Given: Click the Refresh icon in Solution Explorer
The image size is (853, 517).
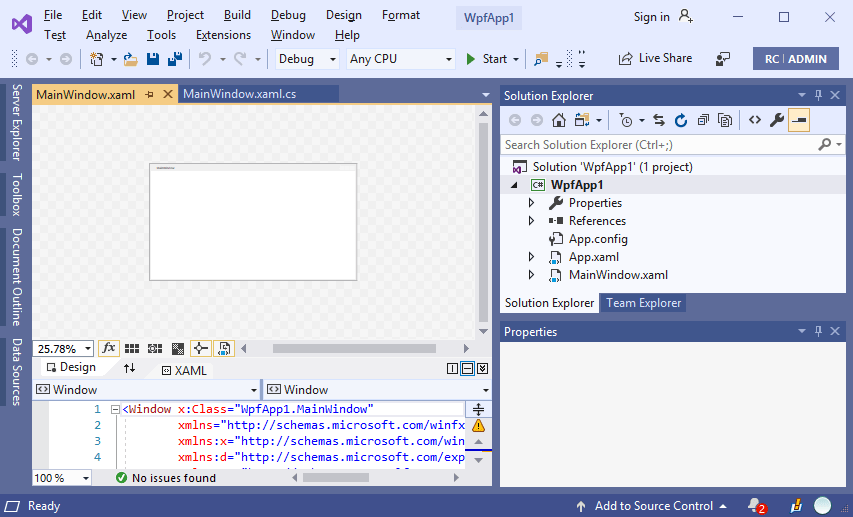Looking at the screenshot, I should coord(681,120).
